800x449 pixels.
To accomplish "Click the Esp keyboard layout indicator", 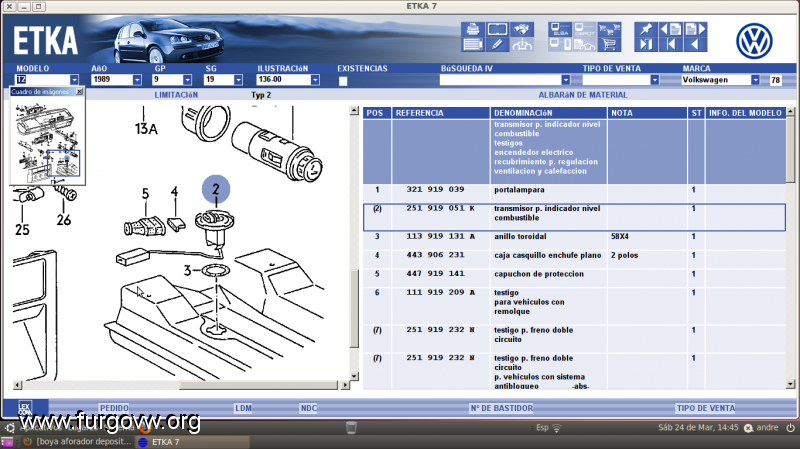I will pyautogui.click(x=542, y=428).
